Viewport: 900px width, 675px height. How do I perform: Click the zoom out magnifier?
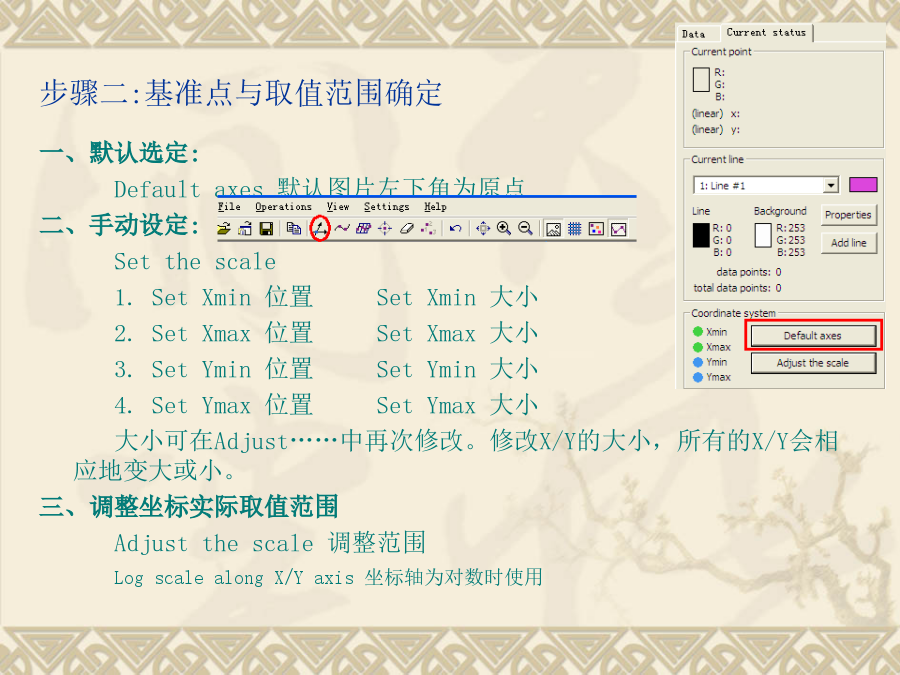tap(525, 229)
